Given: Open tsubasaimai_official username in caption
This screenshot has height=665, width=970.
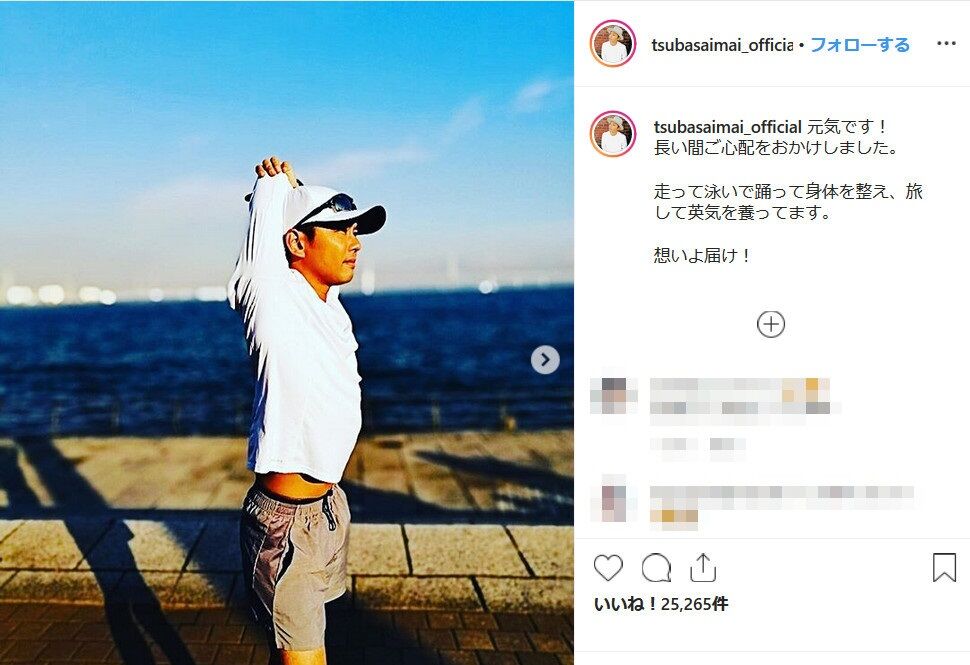Looking at the screenshot, I should (x=728, y=127).
